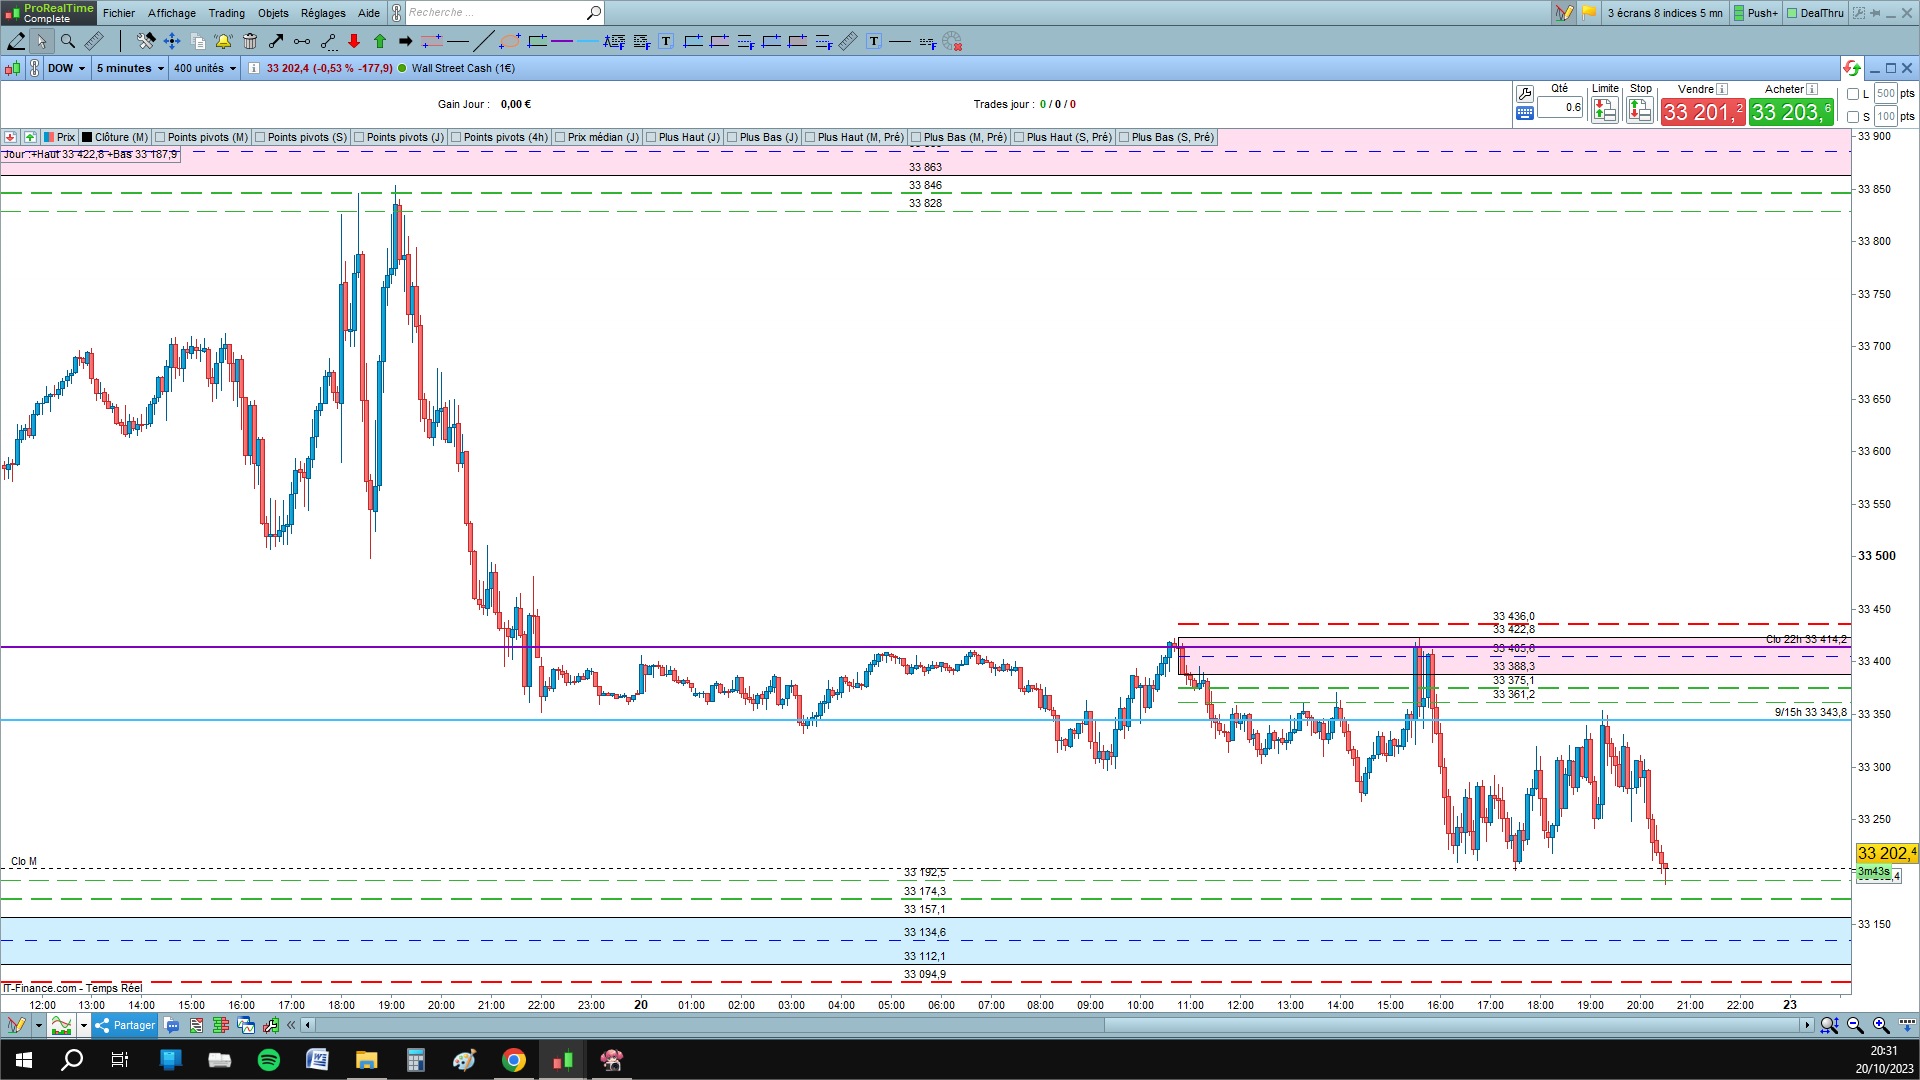Click the candlestick chart style icon
The height and width of the screenshot is (1080, 1920).
tap(12, 68)
